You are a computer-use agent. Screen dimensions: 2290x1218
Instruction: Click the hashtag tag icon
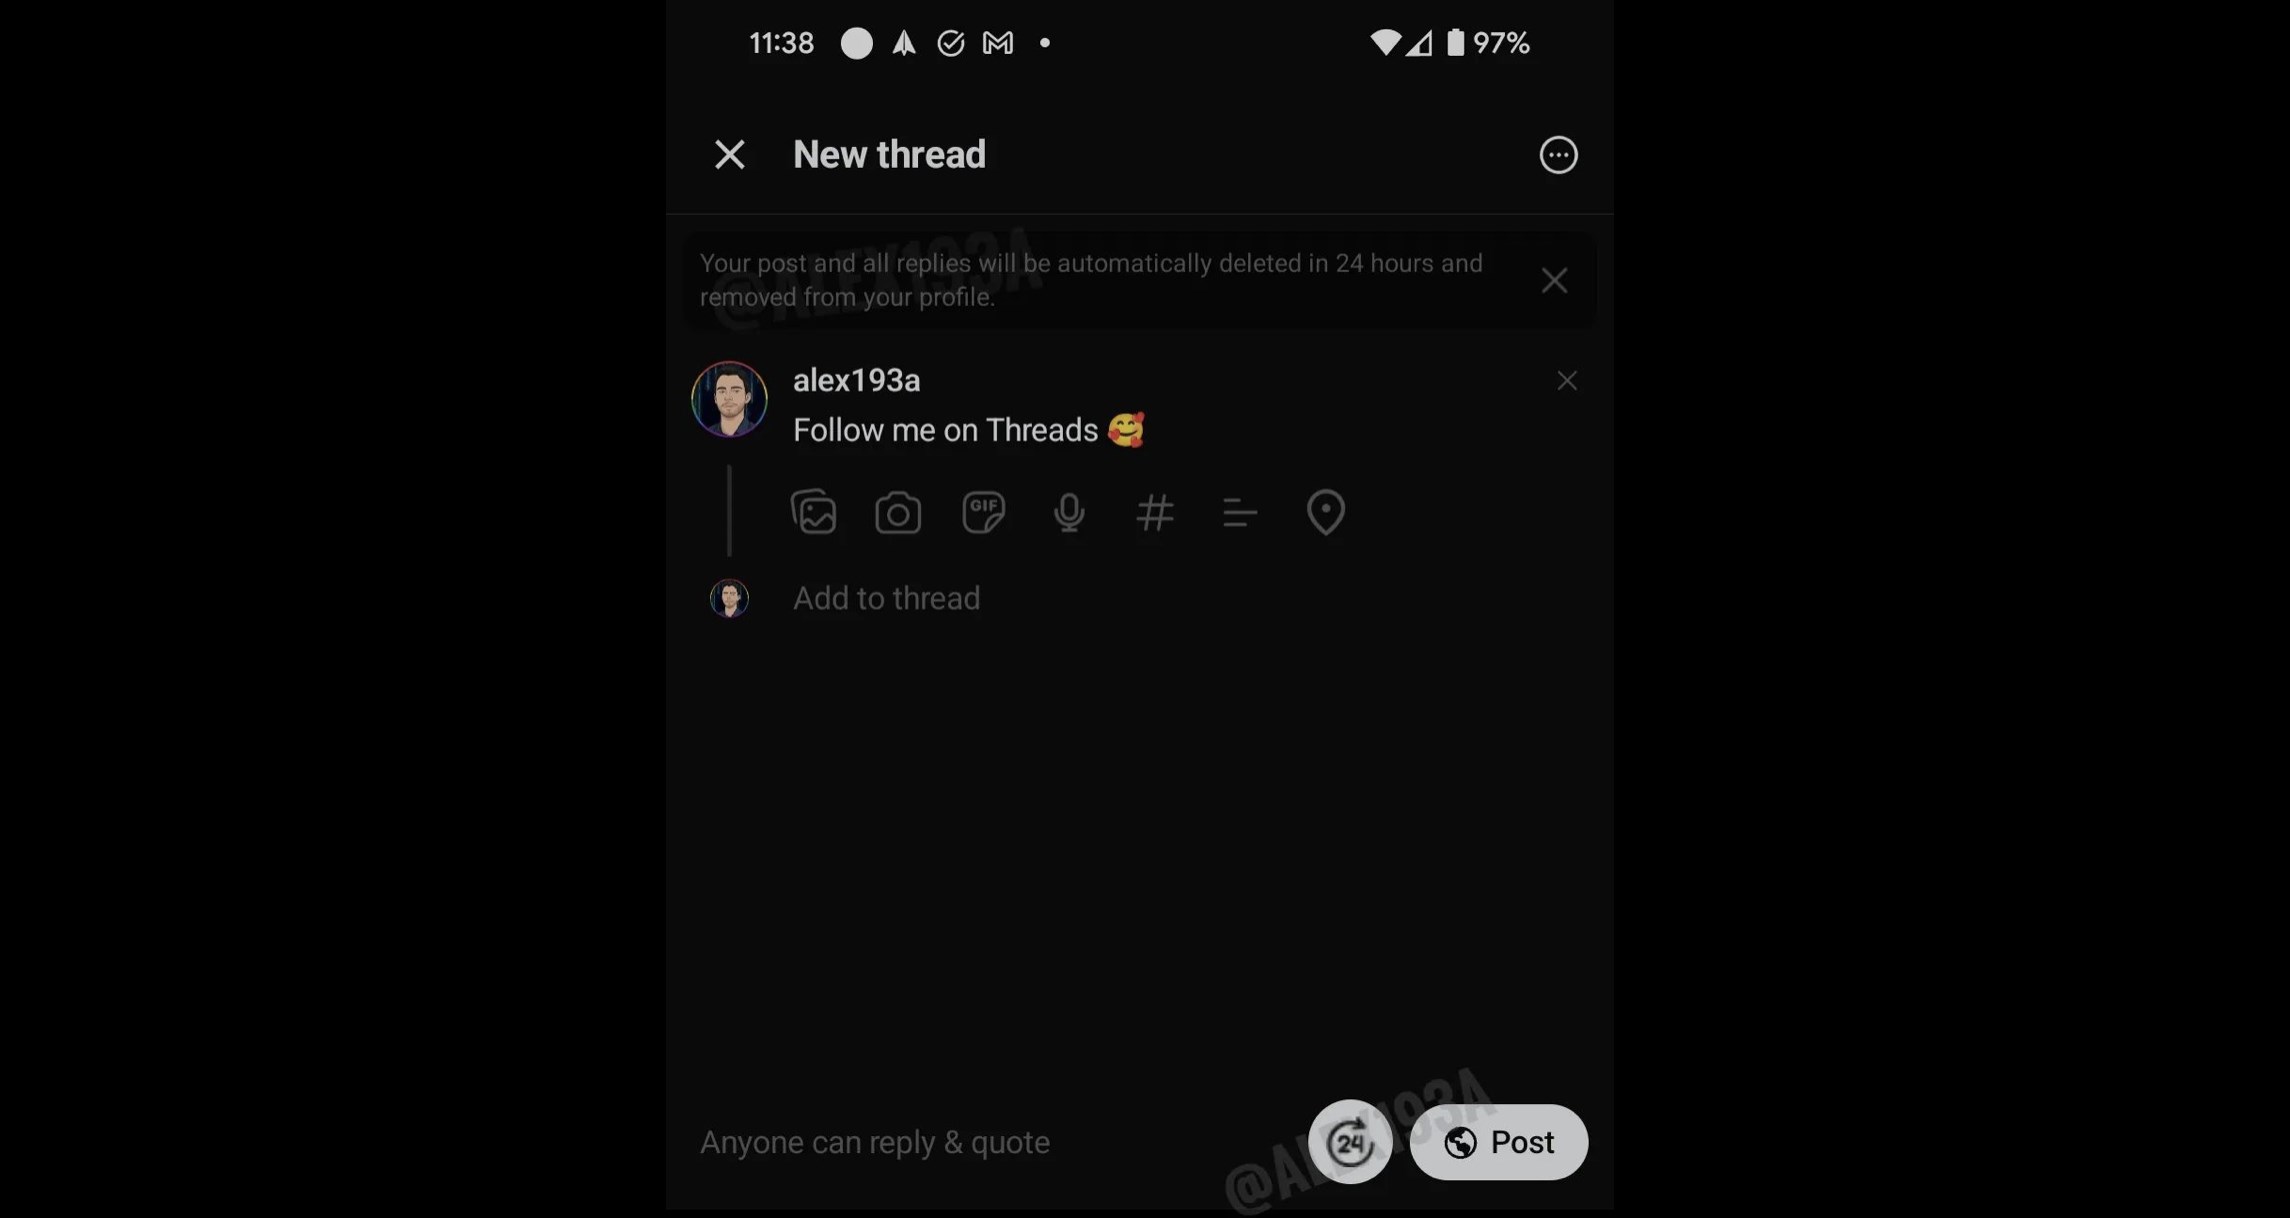[x=1153, y=512]
